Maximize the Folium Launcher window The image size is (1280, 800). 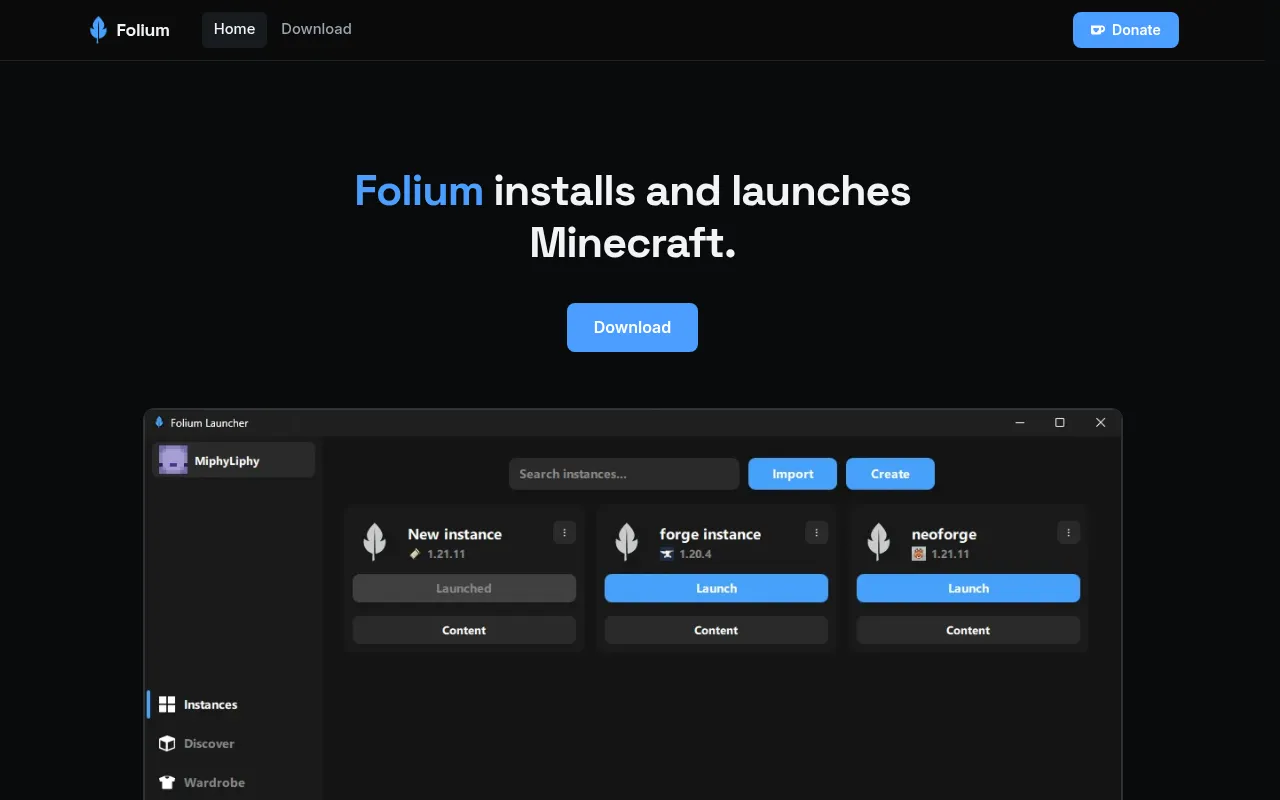1060,423
